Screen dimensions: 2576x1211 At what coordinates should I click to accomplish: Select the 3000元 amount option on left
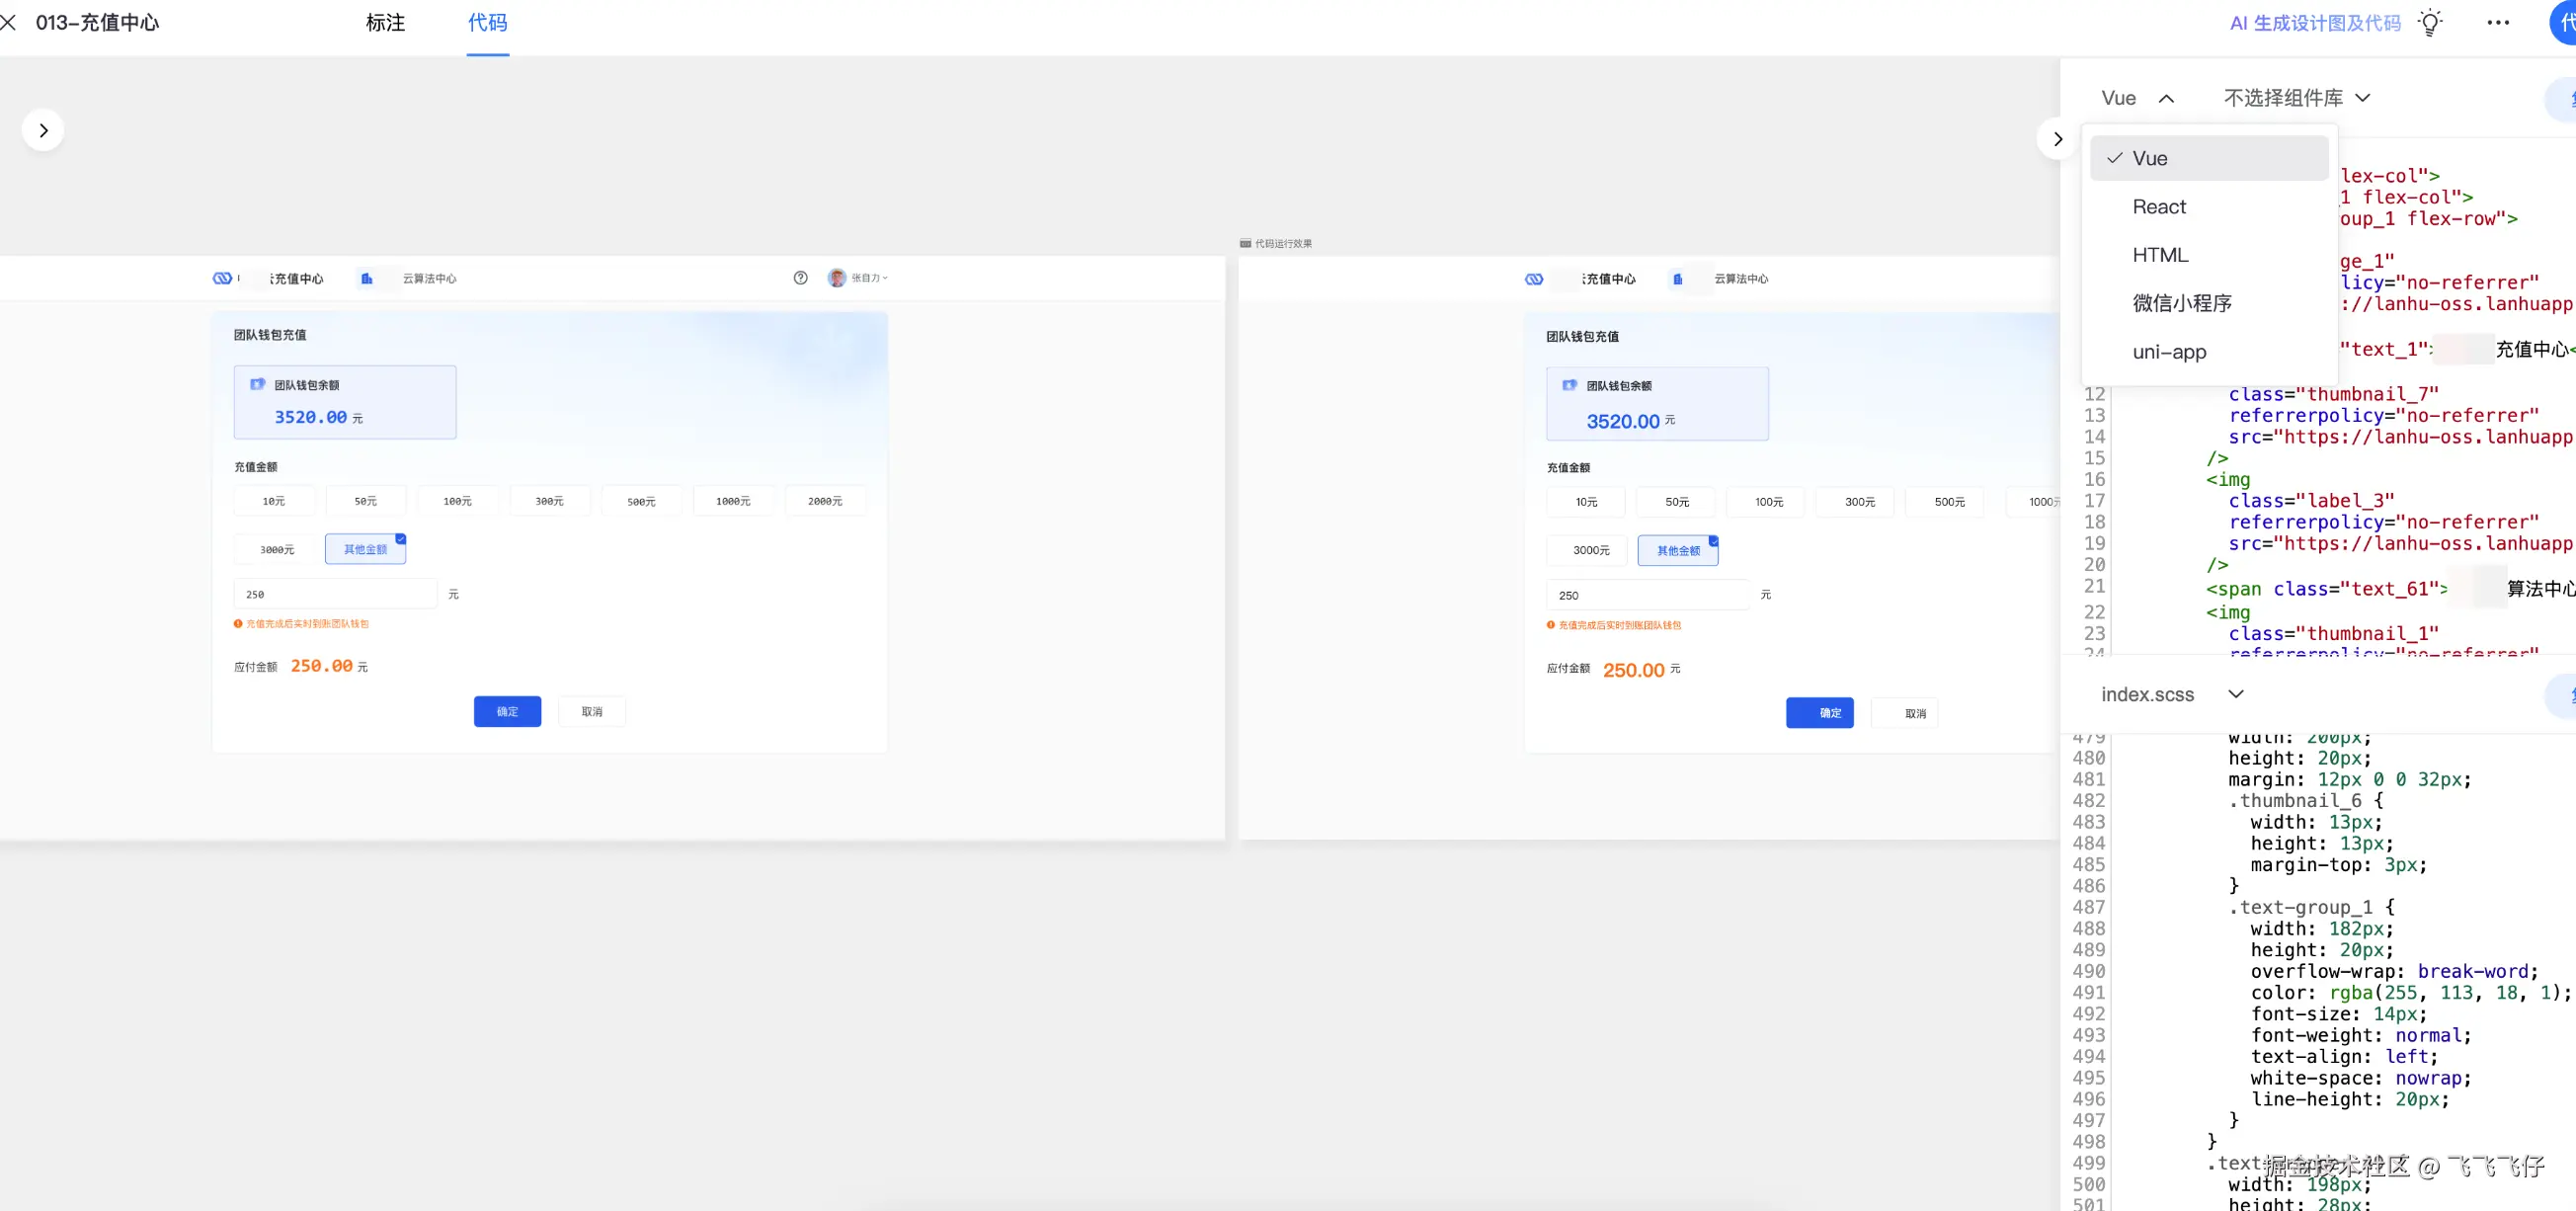(x=277, y=549)
